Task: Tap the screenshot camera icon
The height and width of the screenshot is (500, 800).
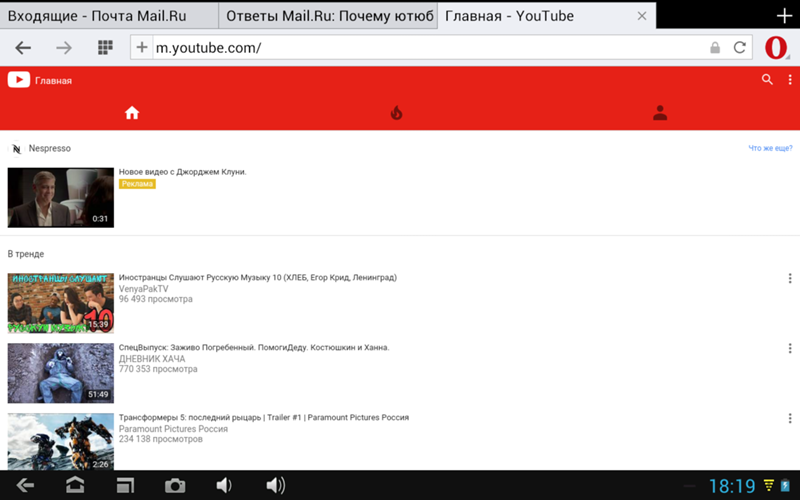Action: pos(175,485)
